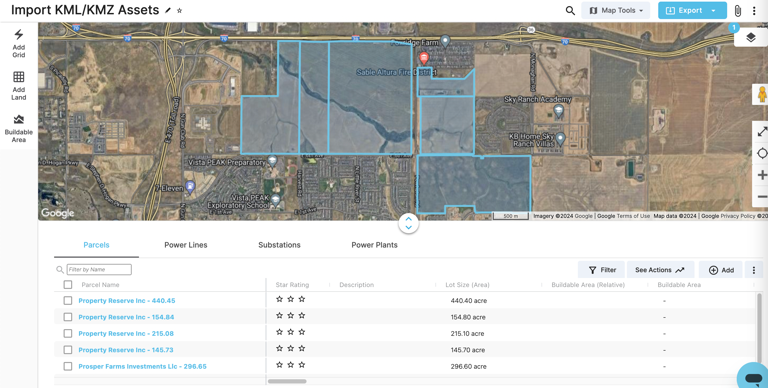Image resolution: width=768 pixels, height=388 pixels.
Task: Collapse the map with the up-down chevron button
Action: 408,223
